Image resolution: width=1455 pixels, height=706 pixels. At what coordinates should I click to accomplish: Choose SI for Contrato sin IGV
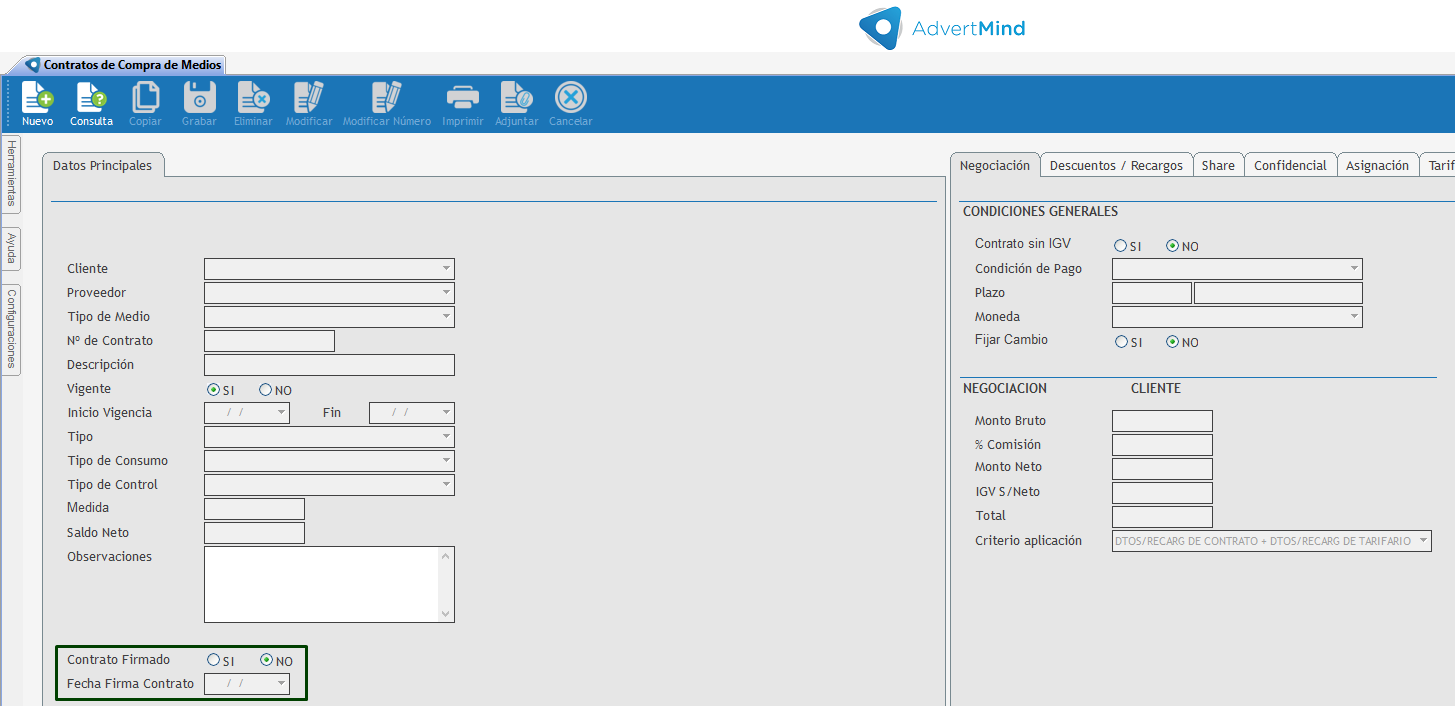[x=1121, y=246]
